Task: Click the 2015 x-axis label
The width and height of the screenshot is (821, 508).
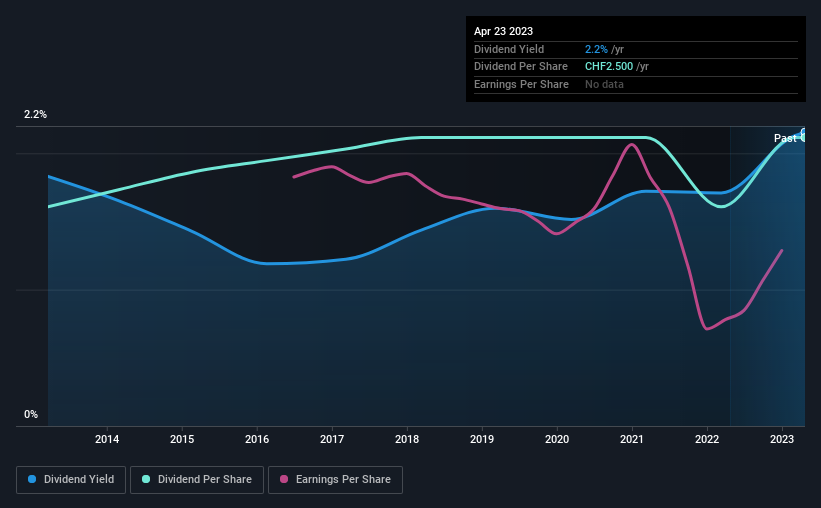Action: coord(182,439)
